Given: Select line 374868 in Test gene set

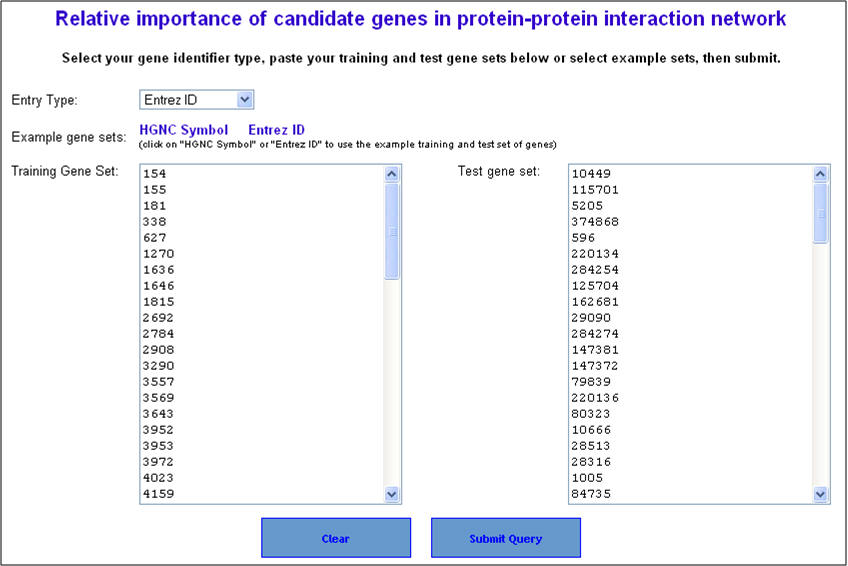Looking at the screenshot, I should click(x=595, y=222).
